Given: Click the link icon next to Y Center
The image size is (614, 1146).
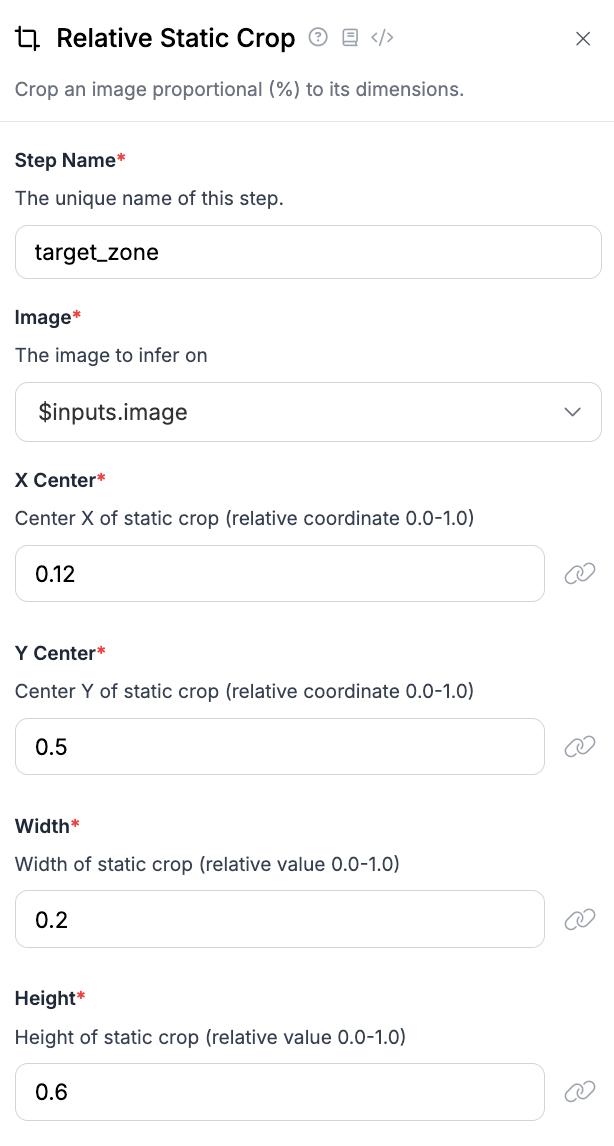Looking at the screenshot, I should (x=580, y=746).
